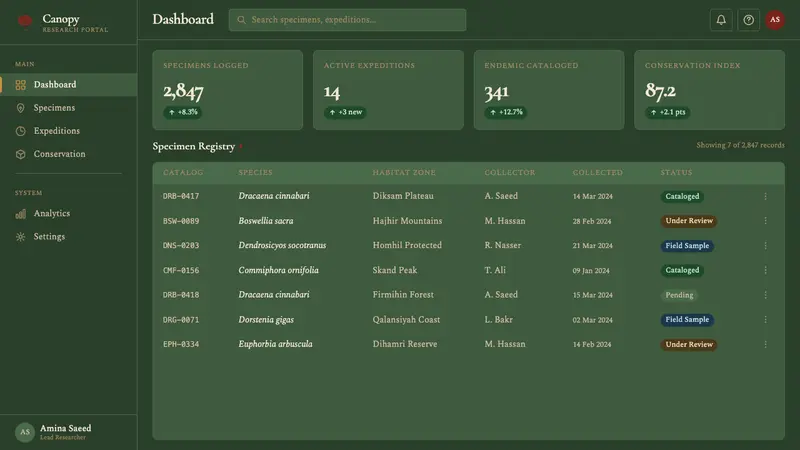800x450 pixels.
Task: Click the Field Sample badge for DNS-0203
Action: 687,246
